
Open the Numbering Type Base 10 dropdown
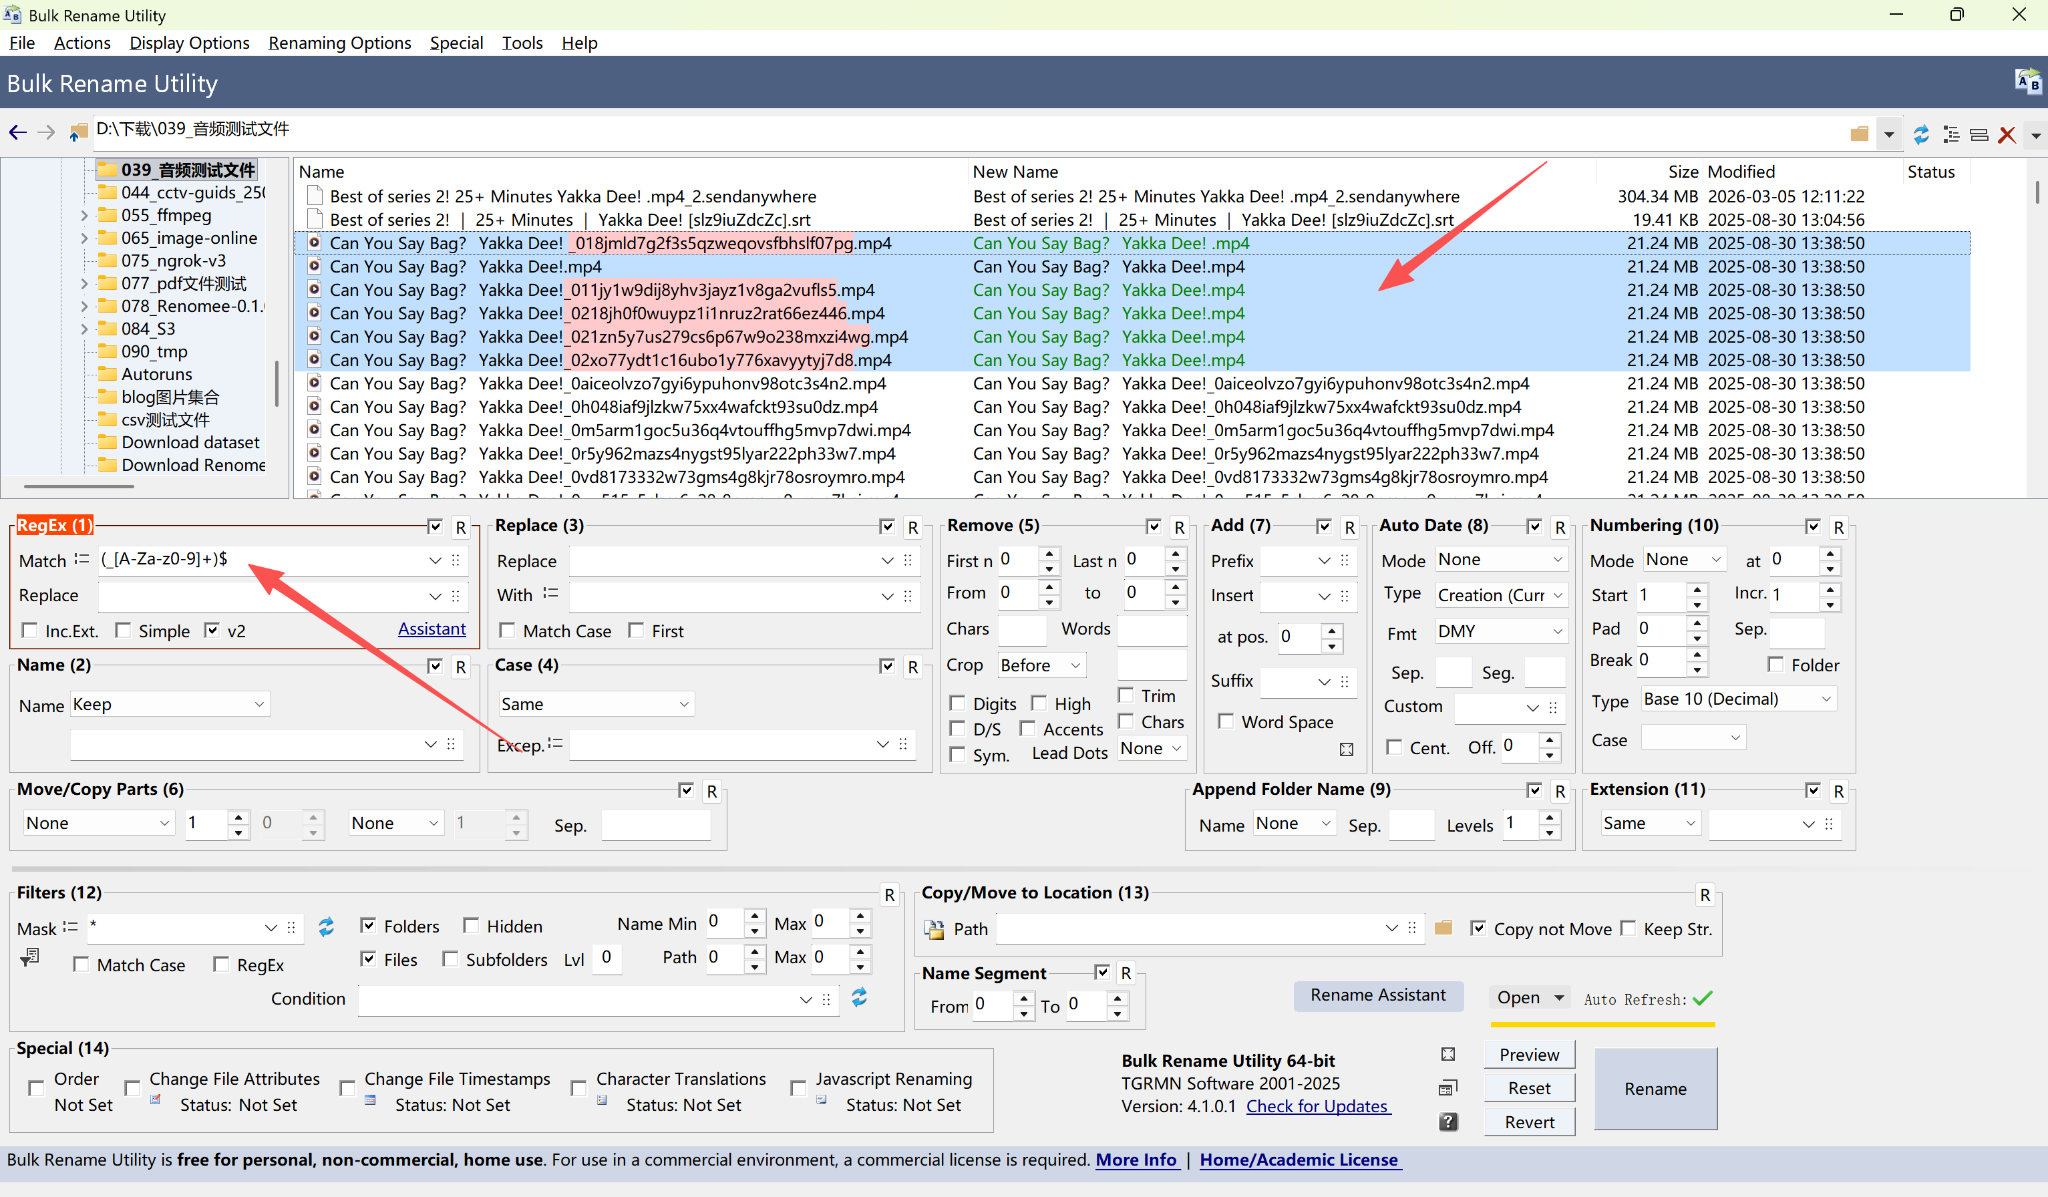[1739, 699]
